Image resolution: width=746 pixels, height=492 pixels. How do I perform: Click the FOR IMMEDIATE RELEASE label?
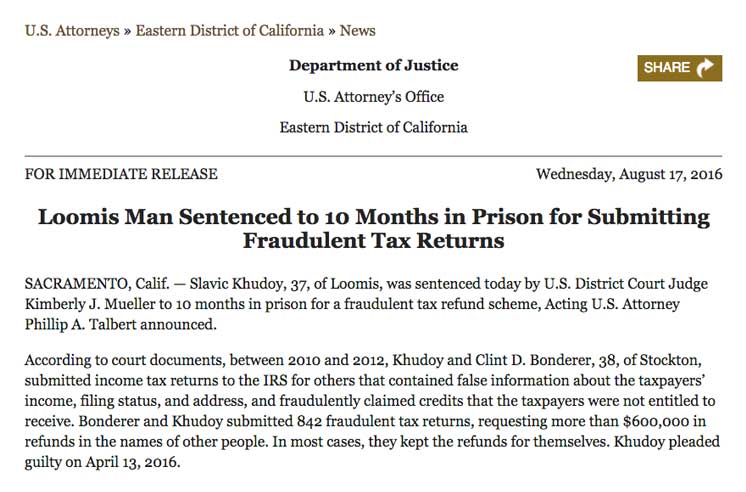(121, 174)
